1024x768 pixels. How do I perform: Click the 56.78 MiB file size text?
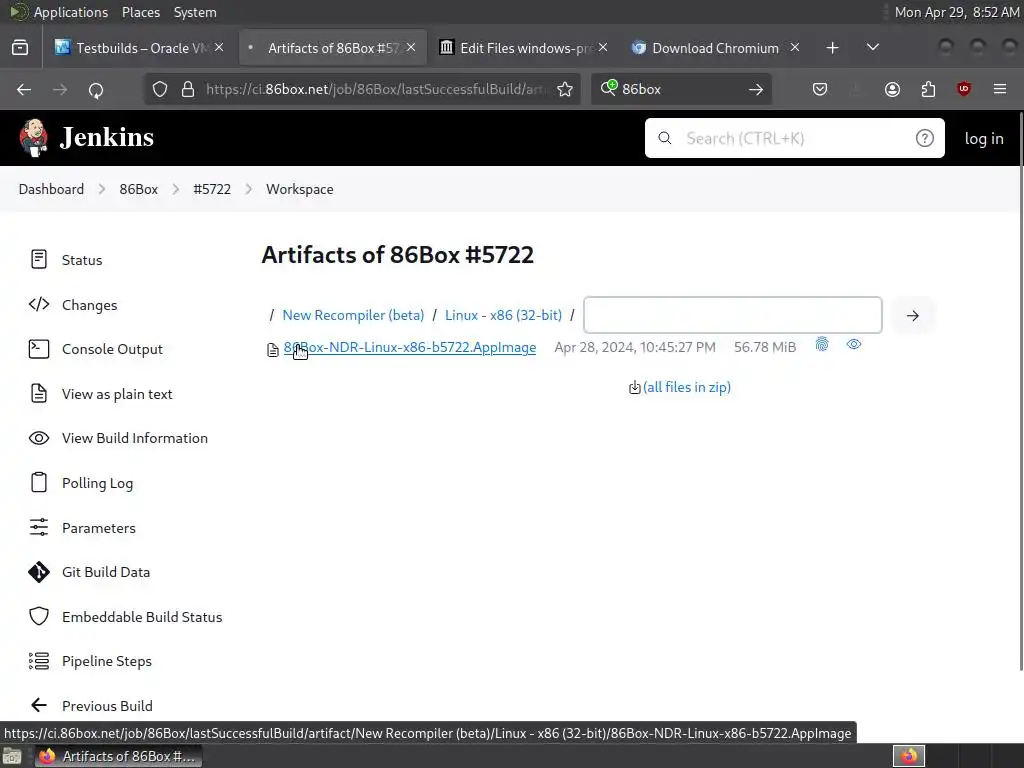765,347
